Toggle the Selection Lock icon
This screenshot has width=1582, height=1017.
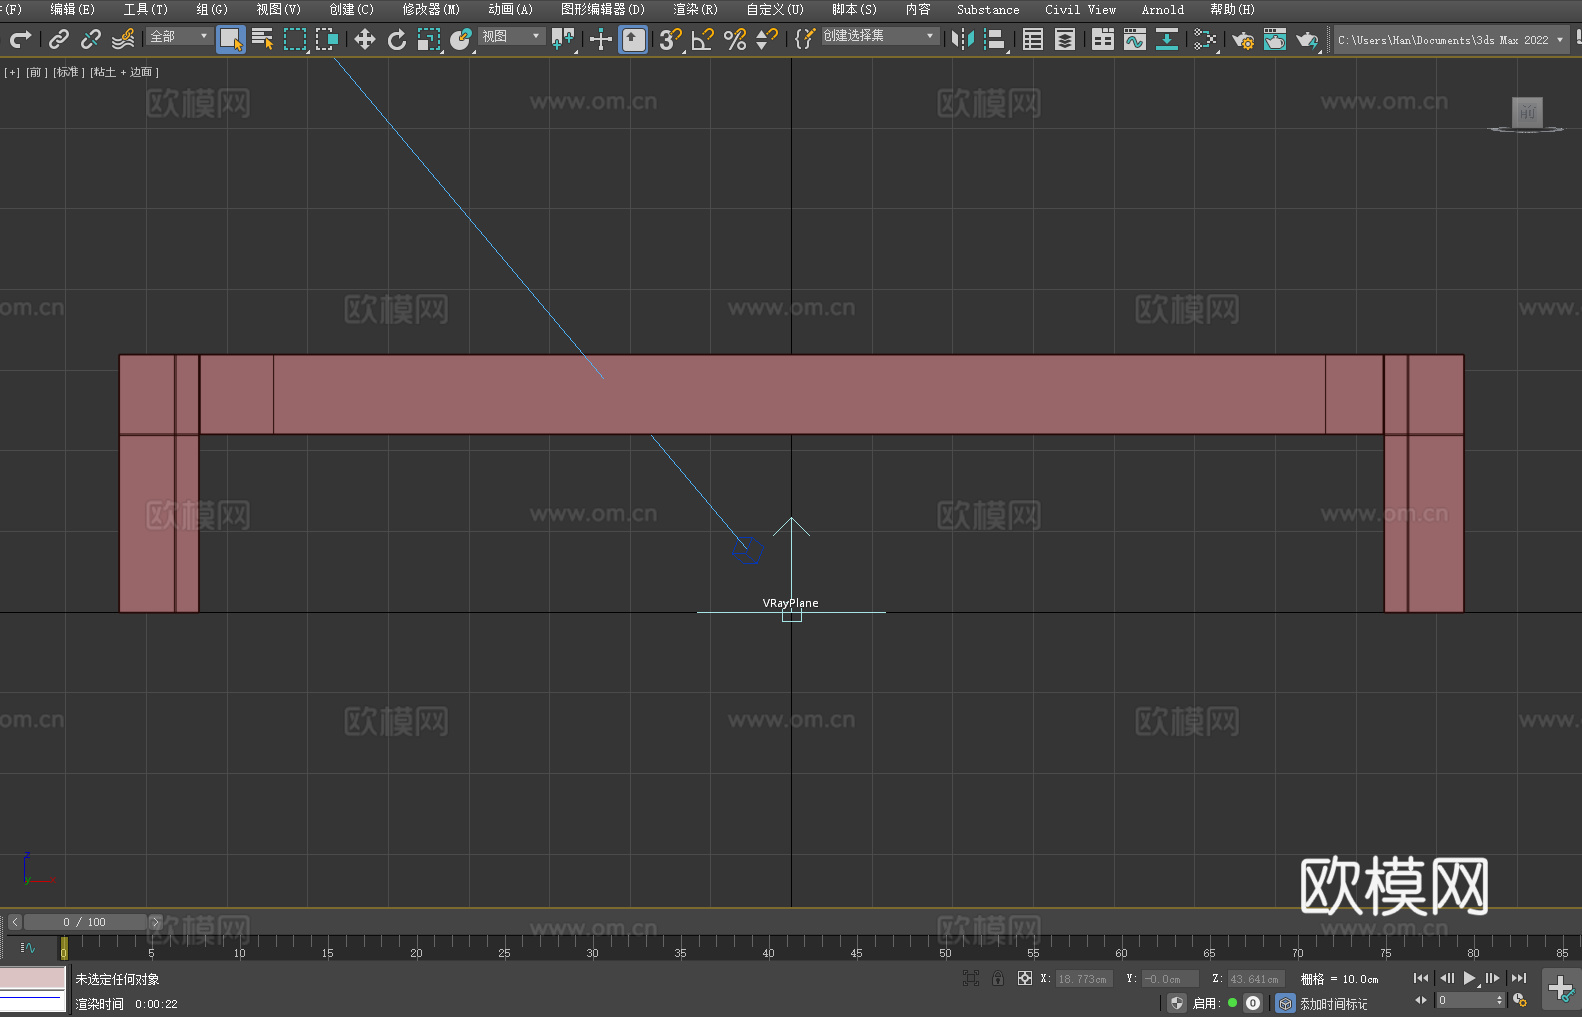[998, 978]
